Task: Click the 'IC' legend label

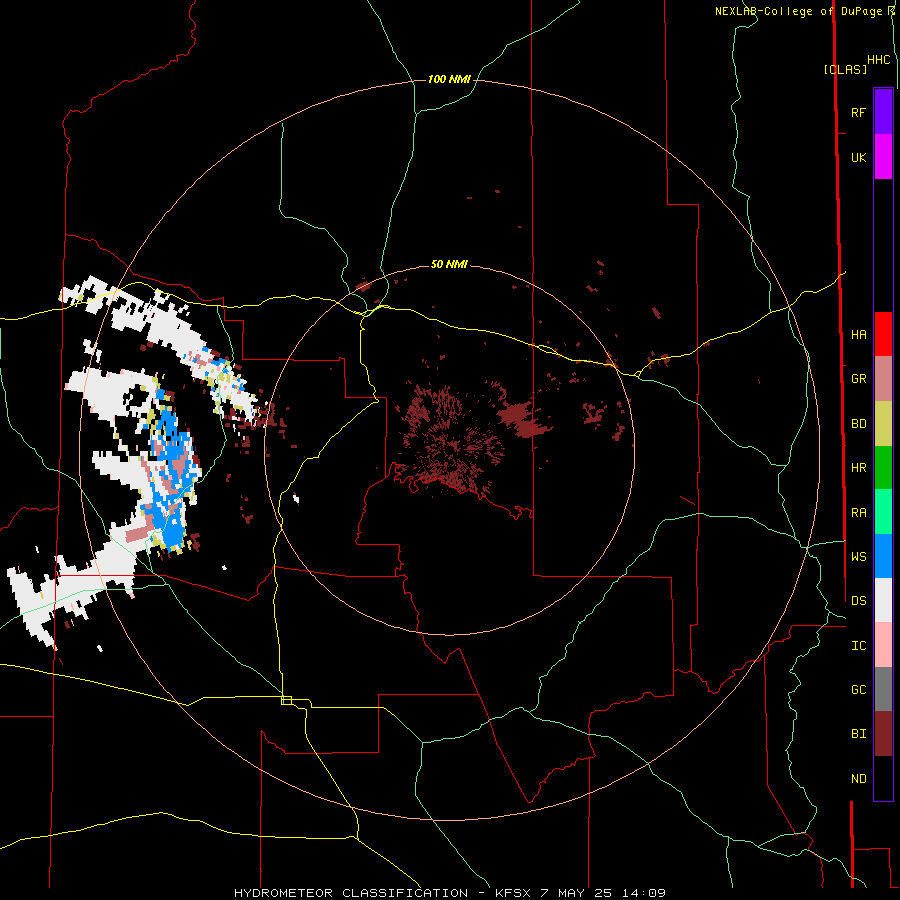Action: (858, 646)
